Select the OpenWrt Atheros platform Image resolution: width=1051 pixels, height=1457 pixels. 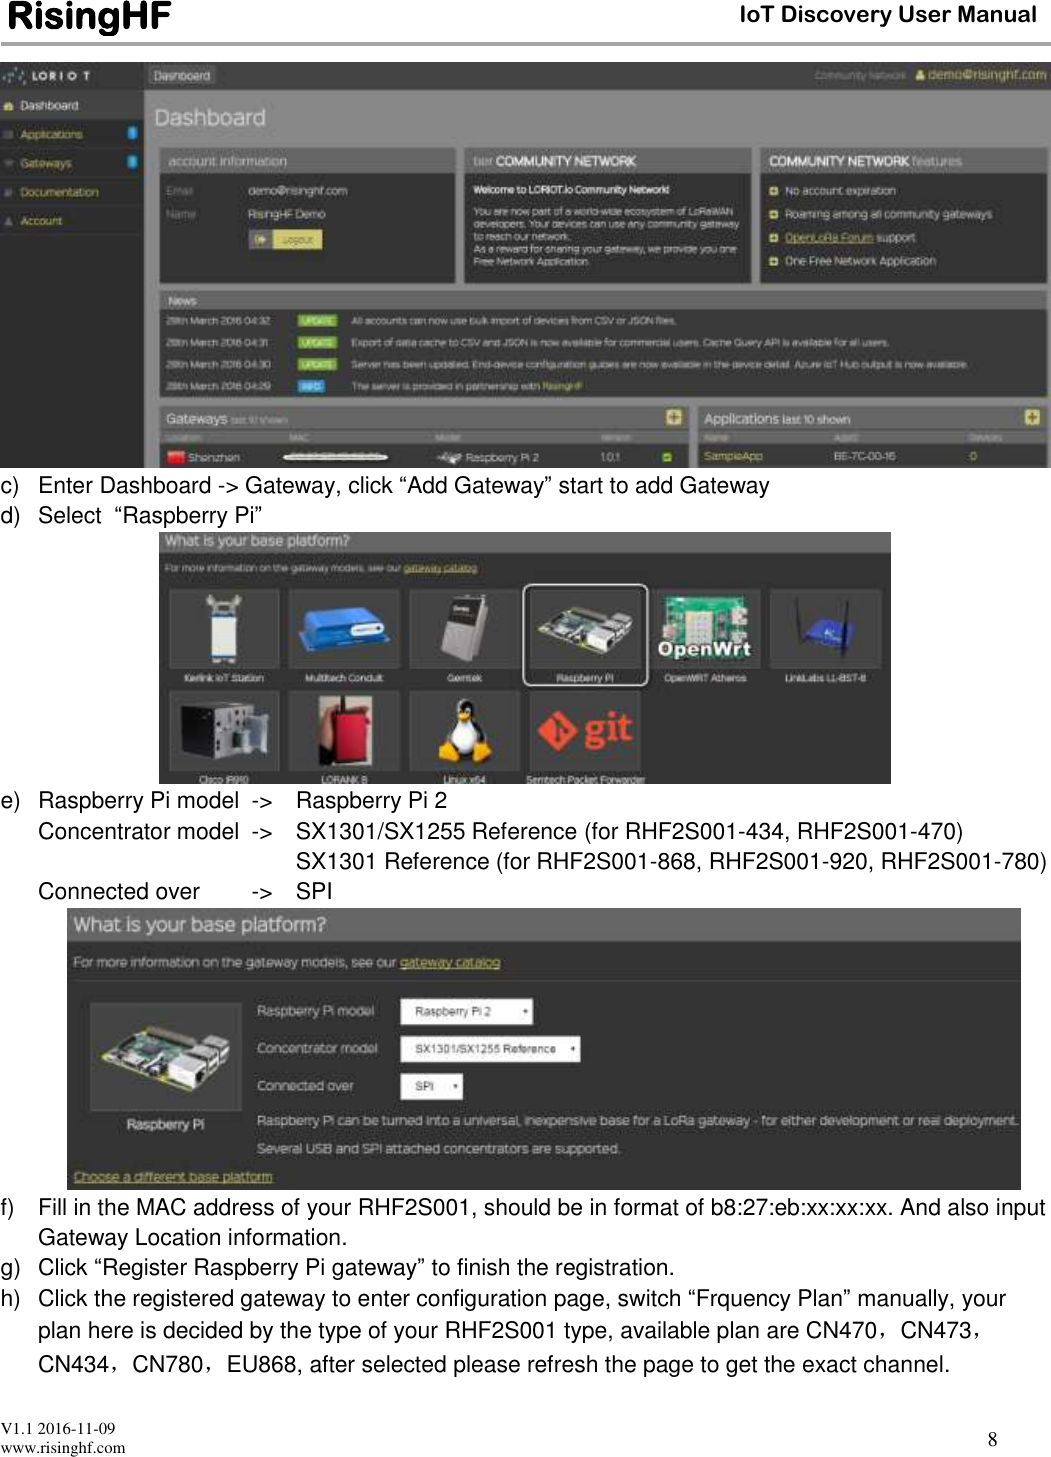(705, 630)
